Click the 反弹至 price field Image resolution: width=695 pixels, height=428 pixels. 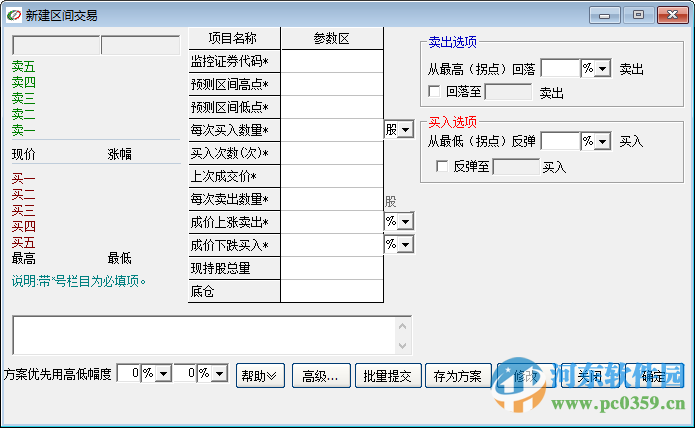[516, 167]
